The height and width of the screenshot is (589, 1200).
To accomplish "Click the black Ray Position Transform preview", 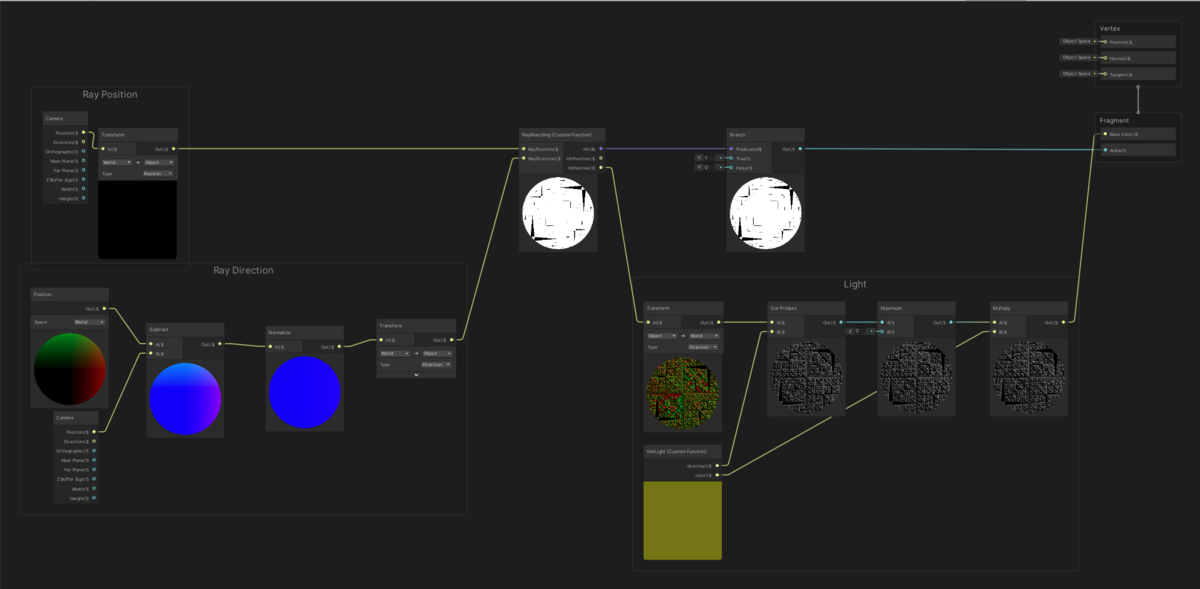I will point(138,219).
